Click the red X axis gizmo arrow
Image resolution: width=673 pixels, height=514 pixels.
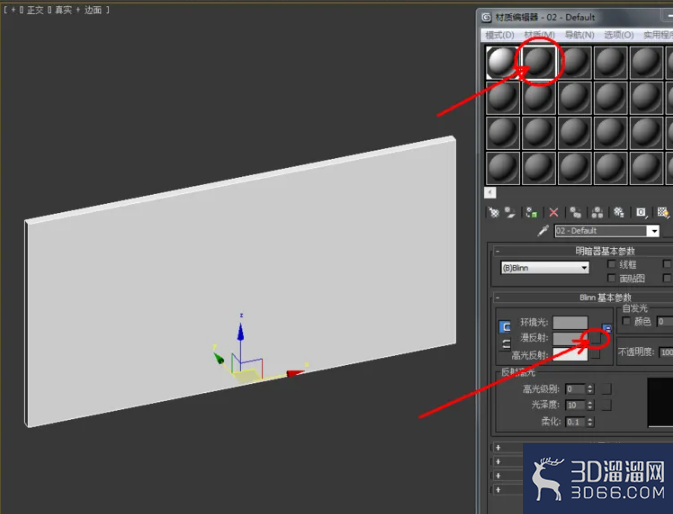295,373
